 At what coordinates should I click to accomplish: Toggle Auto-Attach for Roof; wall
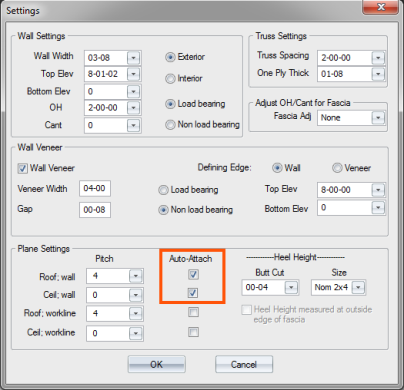(x=193, y=275)
